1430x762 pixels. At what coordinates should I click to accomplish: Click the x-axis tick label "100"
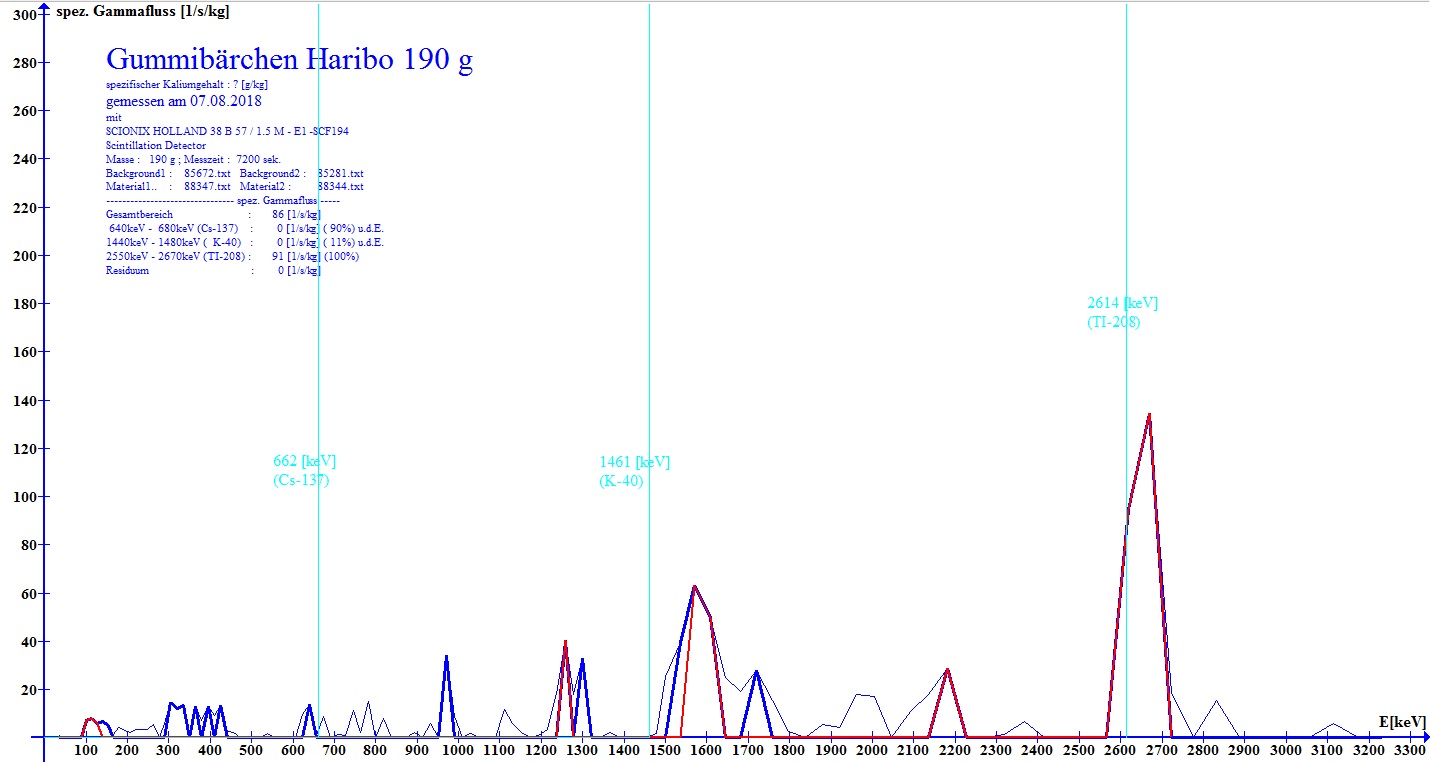point(87,750)
